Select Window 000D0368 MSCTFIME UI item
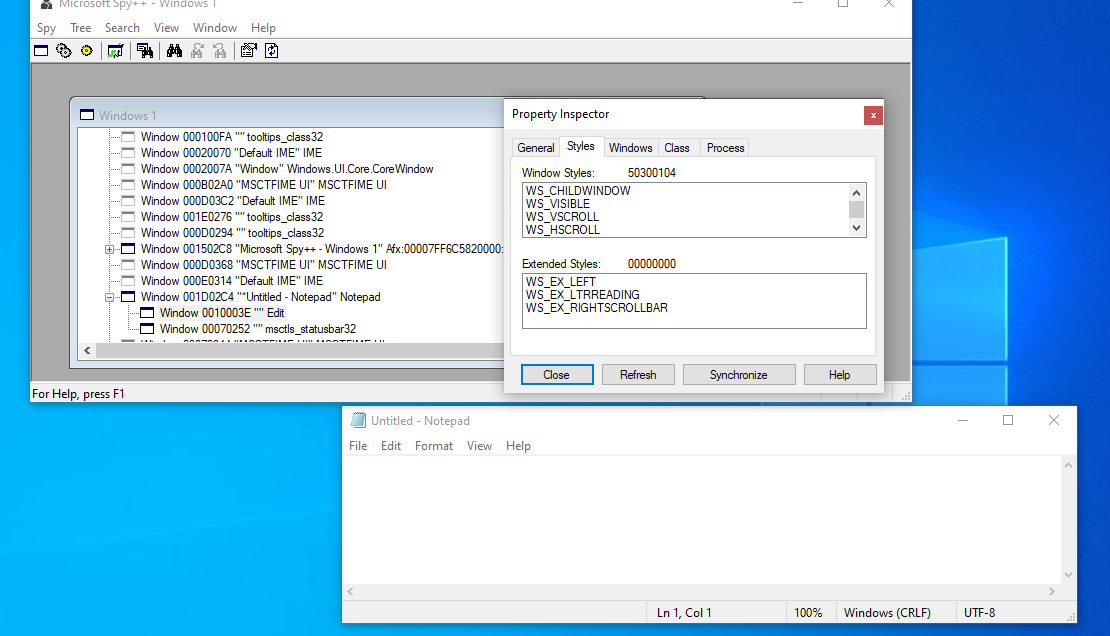Image resolution: width=1110 pixels, height=636 pixels. (263, 265)
